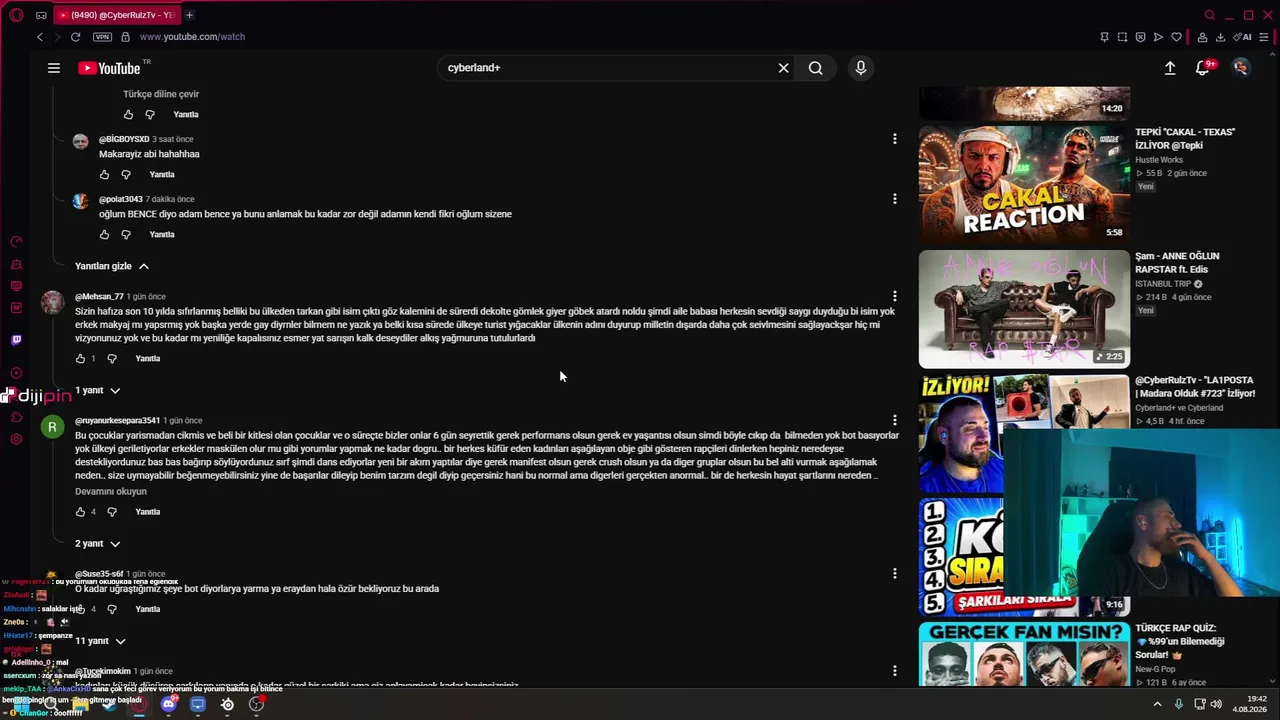Viewport: 1280px width, 720px height.
Task: Focus the address bar URL field
Action: point(192,37)
